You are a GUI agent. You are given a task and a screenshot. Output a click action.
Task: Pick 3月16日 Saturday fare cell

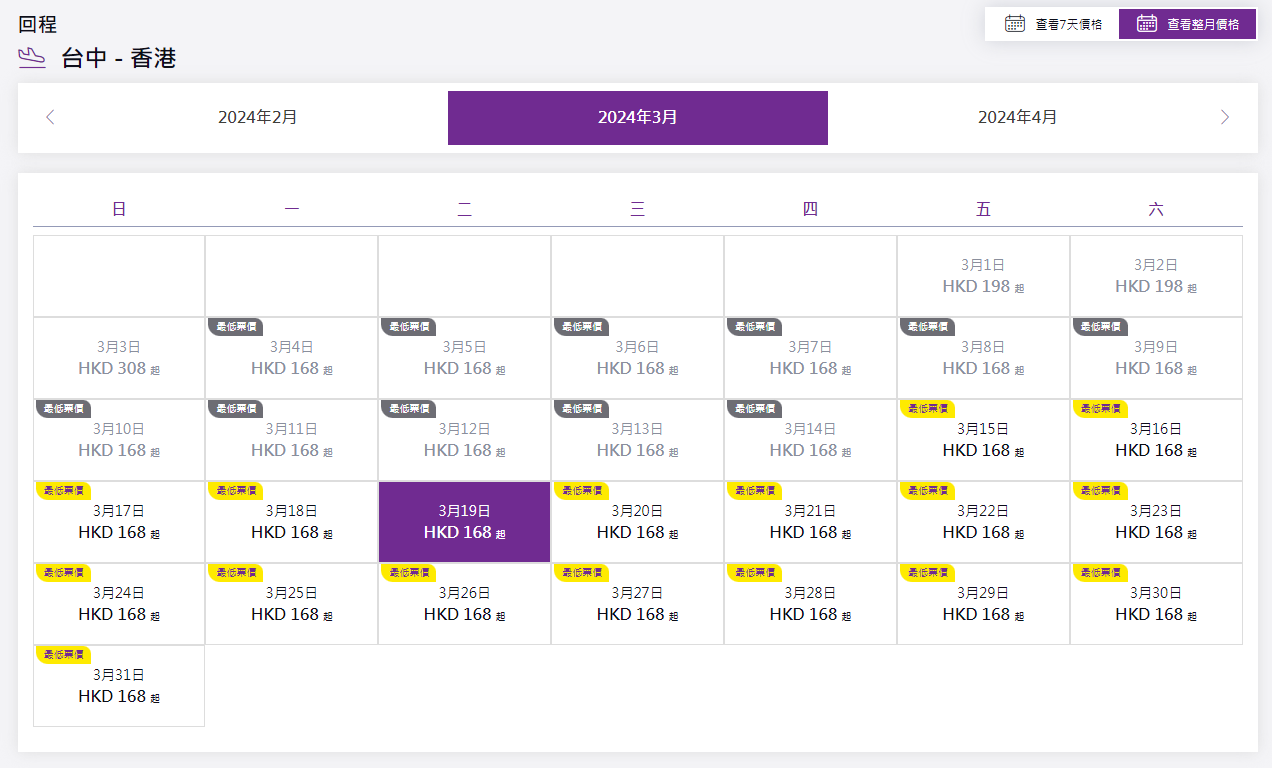point(1156,440)
